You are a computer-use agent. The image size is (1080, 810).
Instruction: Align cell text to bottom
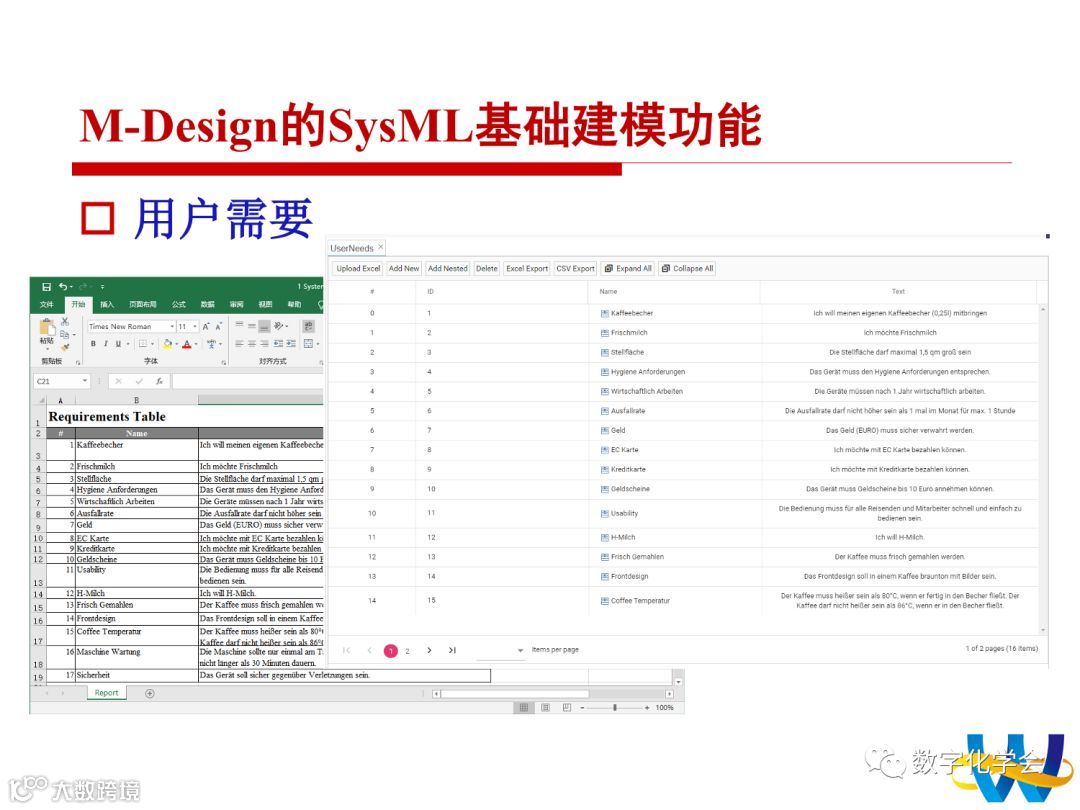(x=264, y=326)
